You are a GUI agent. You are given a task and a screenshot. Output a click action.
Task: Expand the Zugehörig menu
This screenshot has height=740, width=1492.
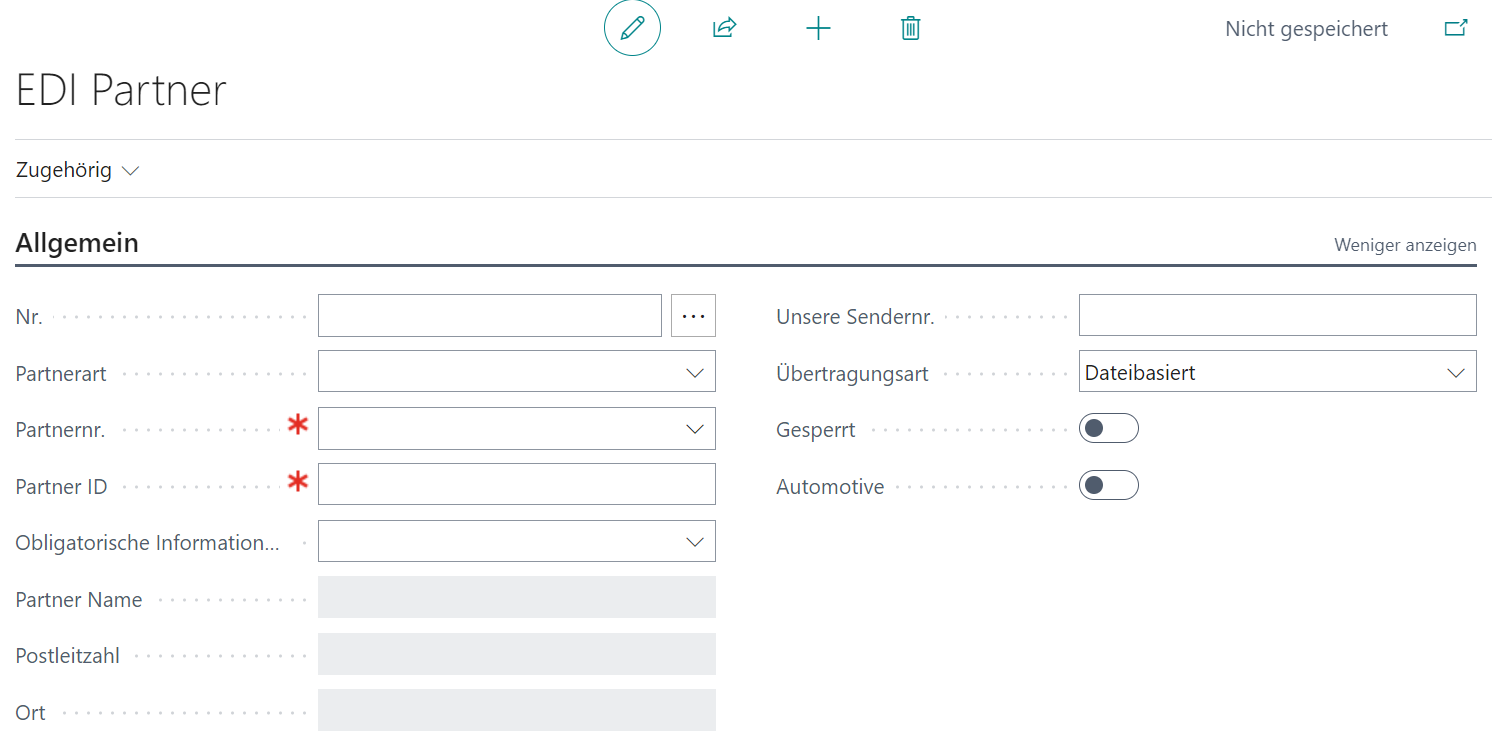(x=77, y=170)
